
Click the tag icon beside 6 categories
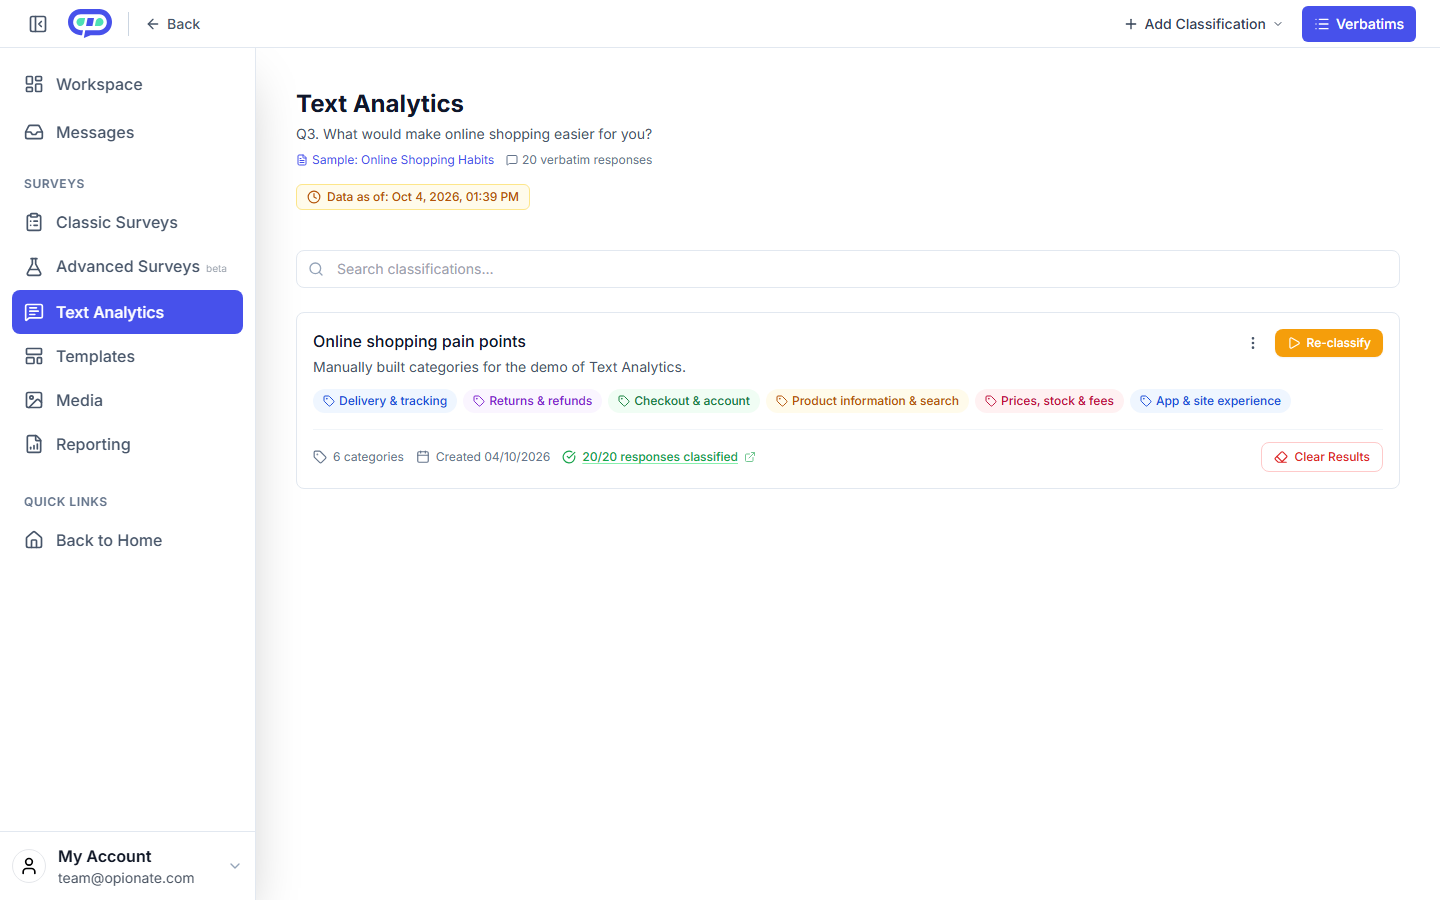(x=320, y=457)
